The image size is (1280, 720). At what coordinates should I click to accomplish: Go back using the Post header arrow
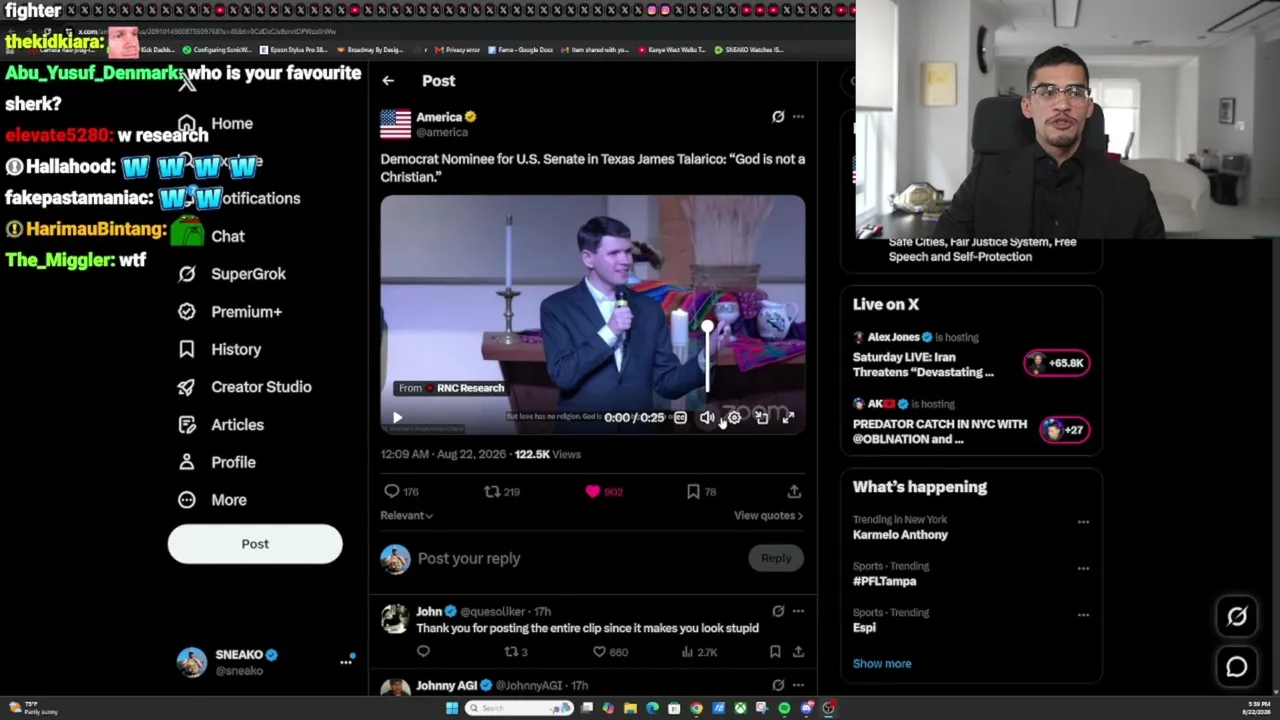(x=388, y=81)
